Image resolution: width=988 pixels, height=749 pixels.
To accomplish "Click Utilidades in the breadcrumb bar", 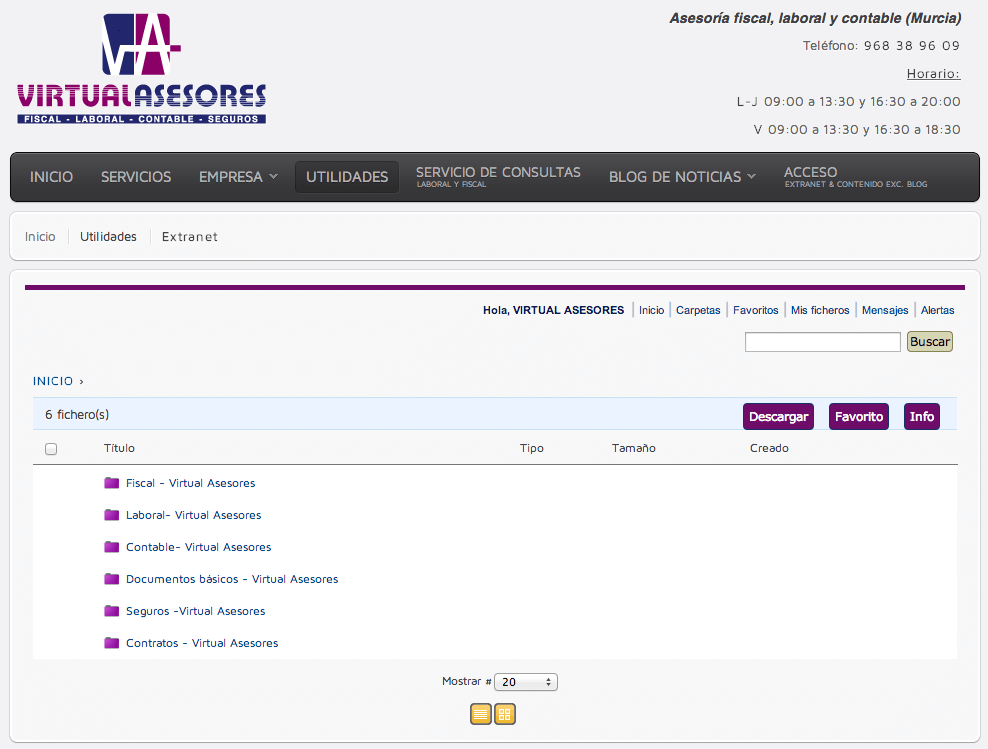I will (108, 236).
